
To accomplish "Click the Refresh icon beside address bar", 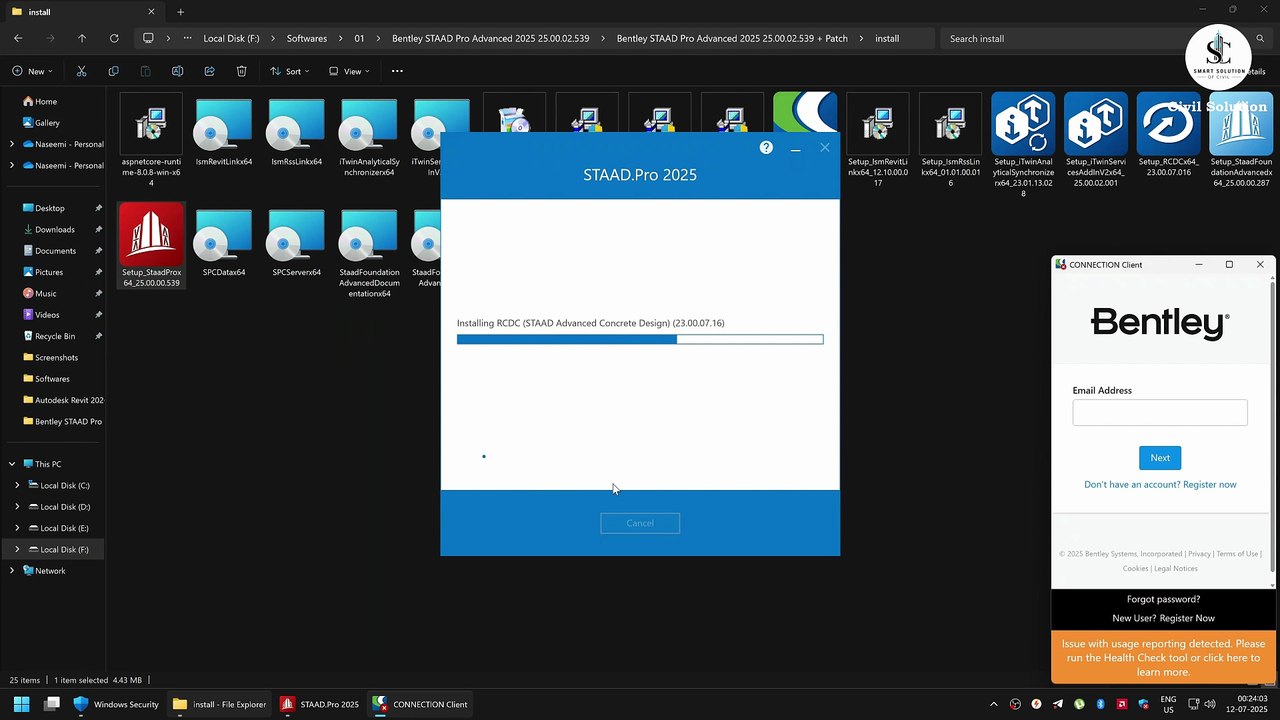I will [114, 38].
